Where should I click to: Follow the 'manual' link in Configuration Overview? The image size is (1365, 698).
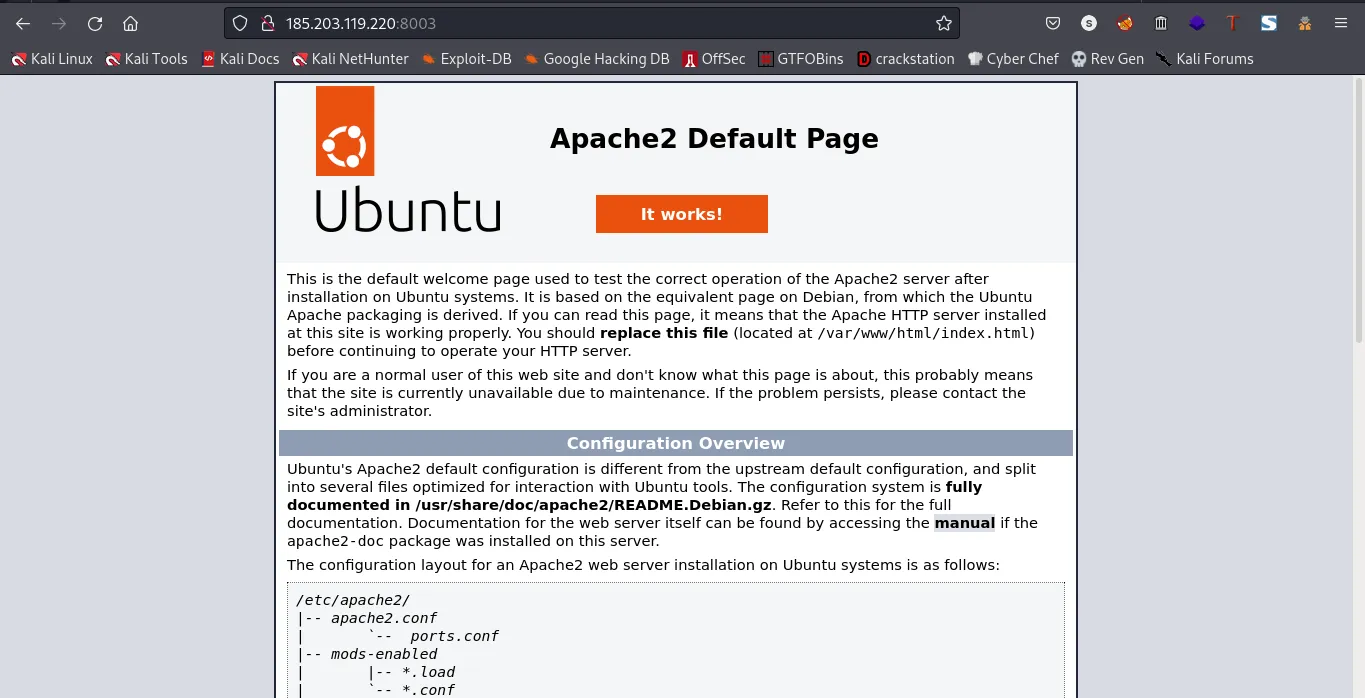(964, 523)
